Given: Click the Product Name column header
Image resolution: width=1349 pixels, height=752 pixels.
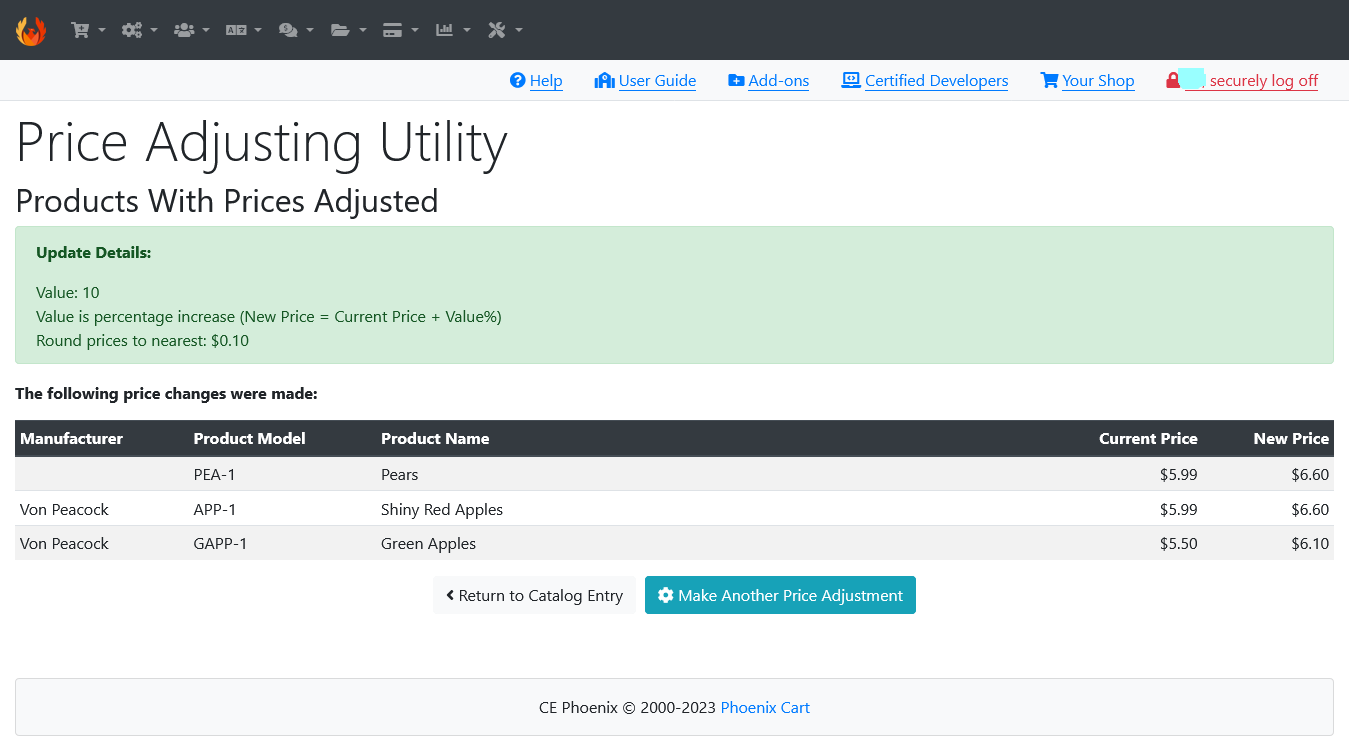Looking at the screenshot, I should 435,438.
